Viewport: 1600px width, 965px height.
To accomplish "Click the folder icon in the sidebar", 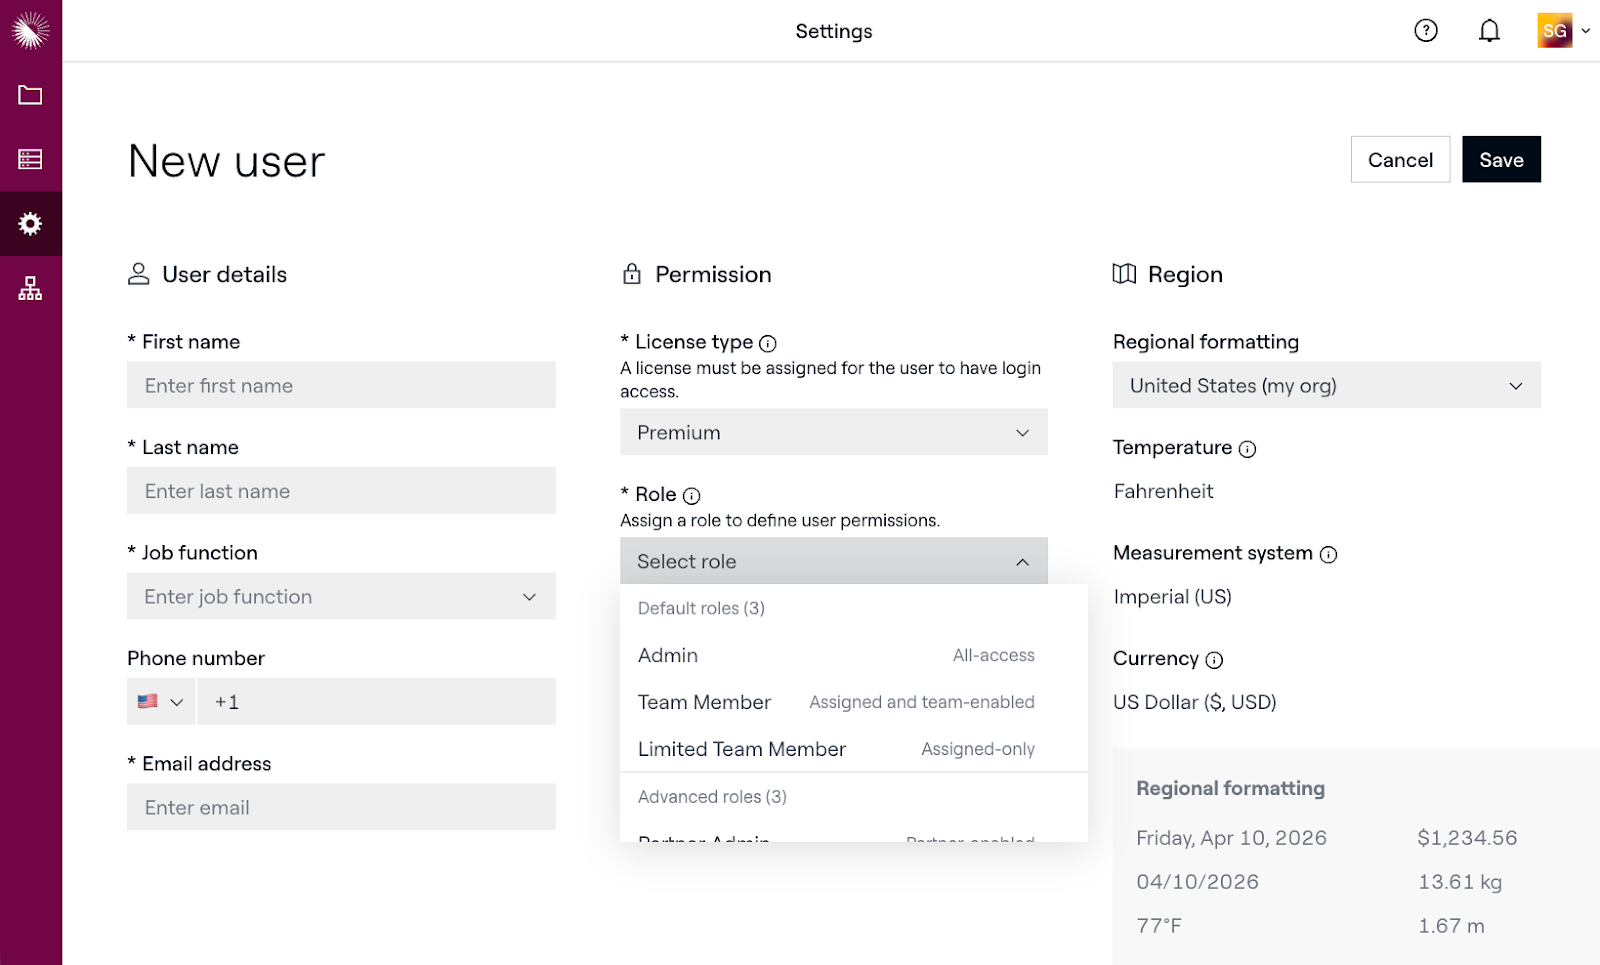I will [x=30, y=95].
